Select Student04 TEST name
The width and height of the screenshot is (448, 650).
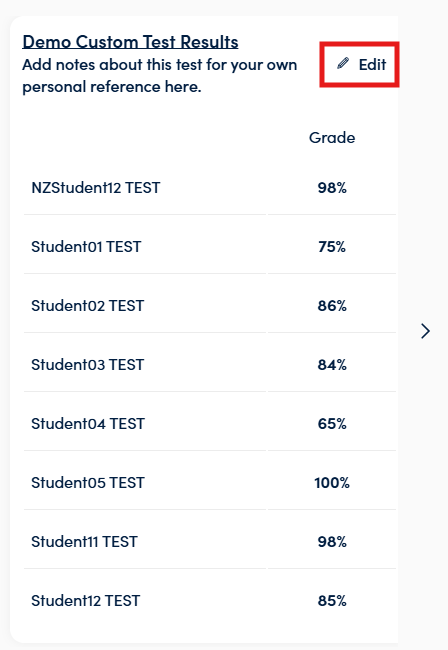(88, 424)
